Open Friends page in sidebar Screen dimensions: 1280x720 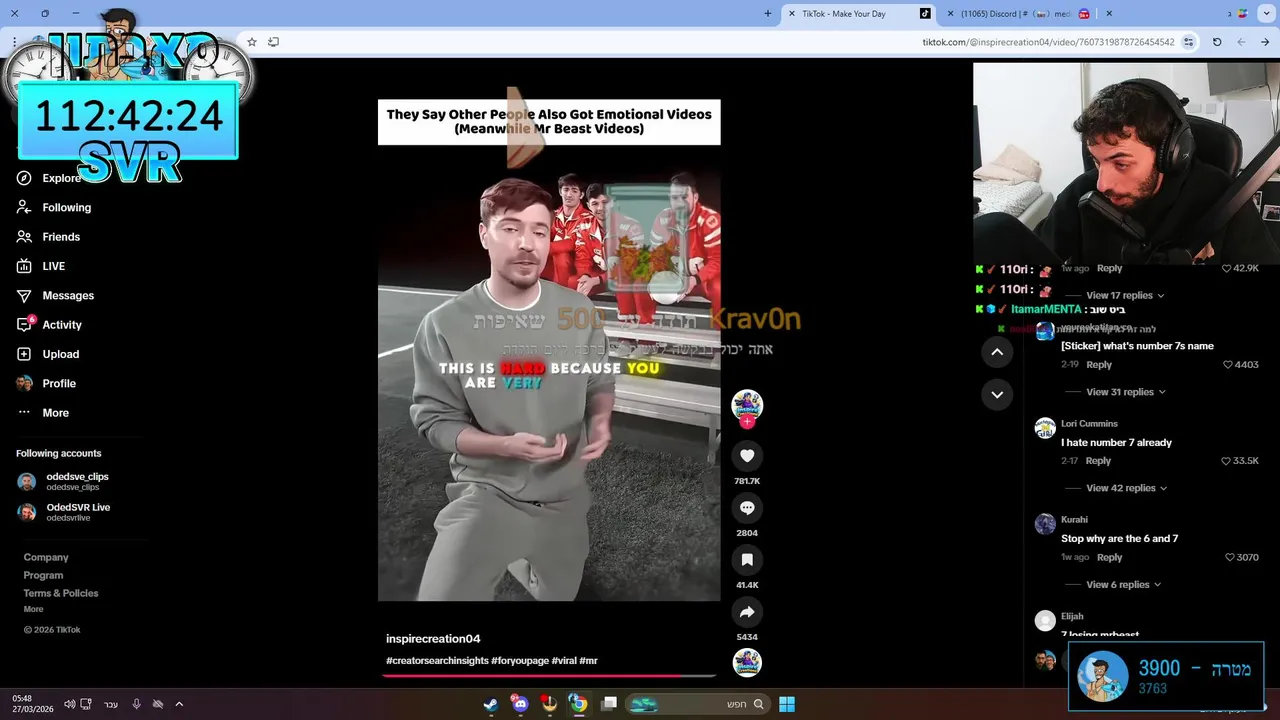click(x=48, y=237)
